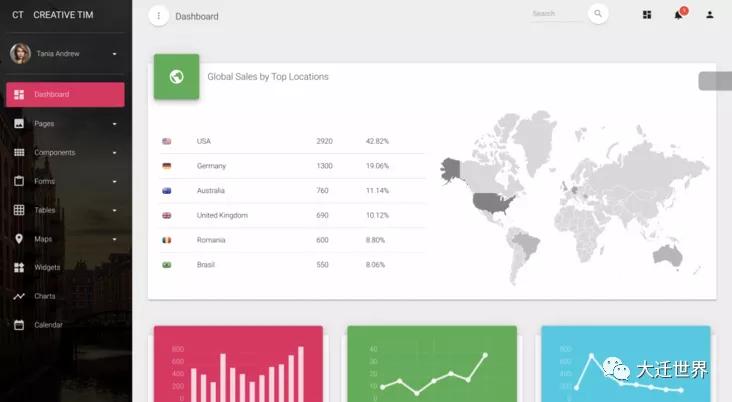
Task: Click the USA row in sales table
Action: pyautogui.click(x=290, y=141)
